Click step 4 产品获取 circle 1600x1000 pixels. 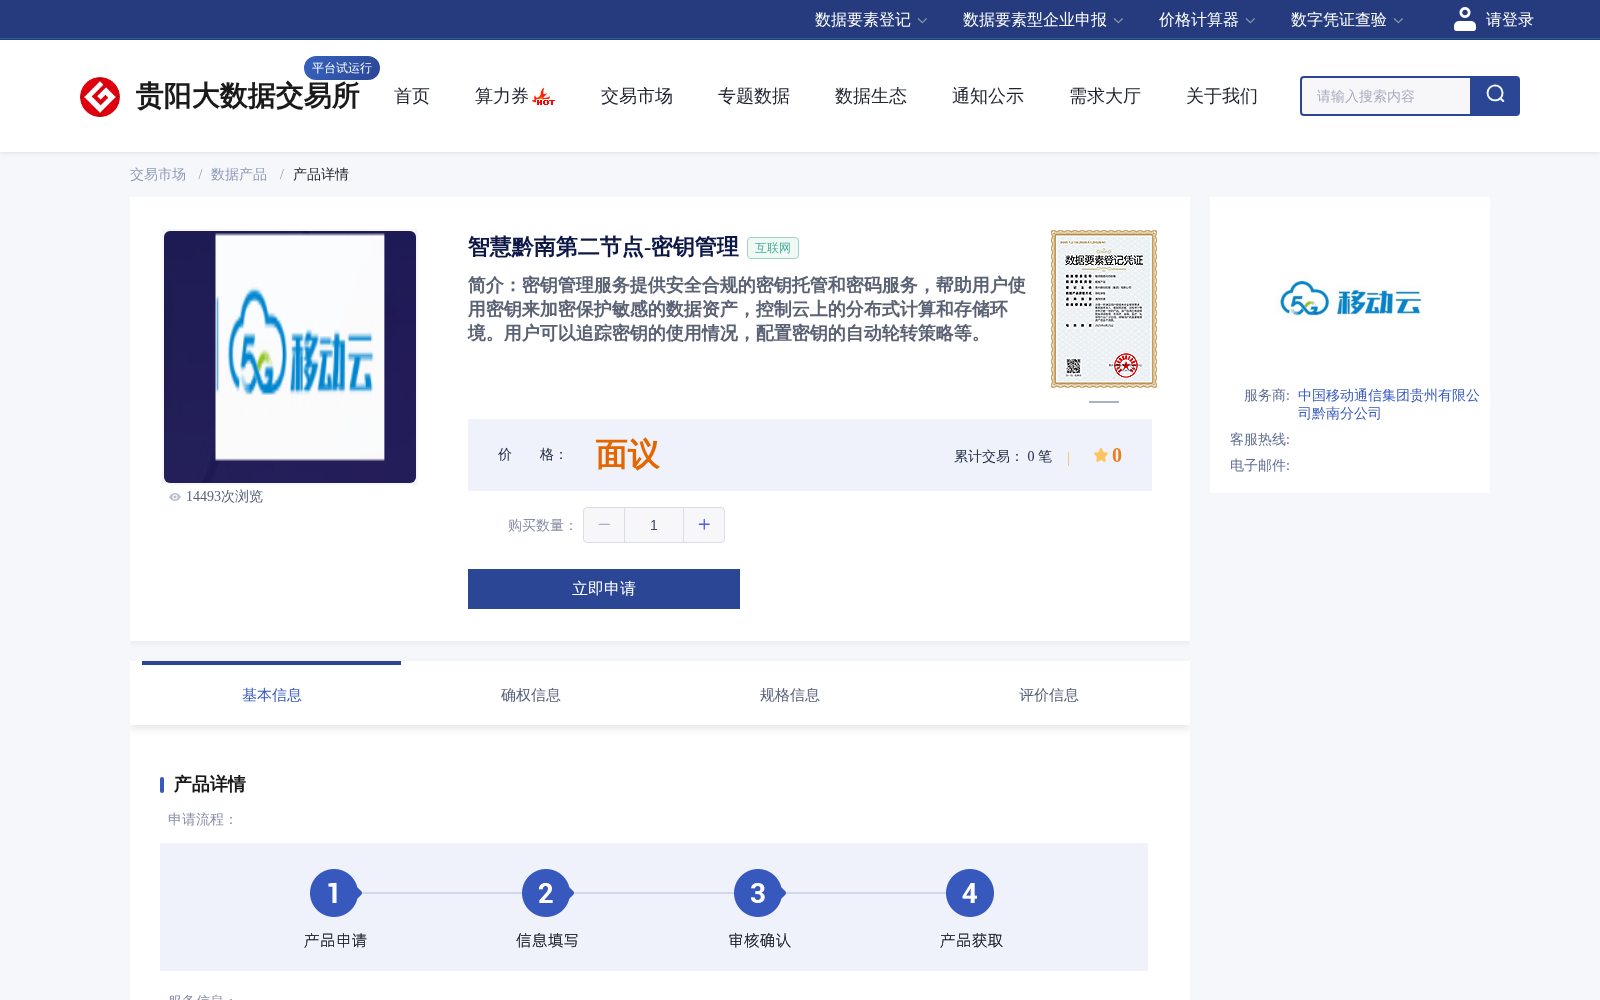coord(970,893)
